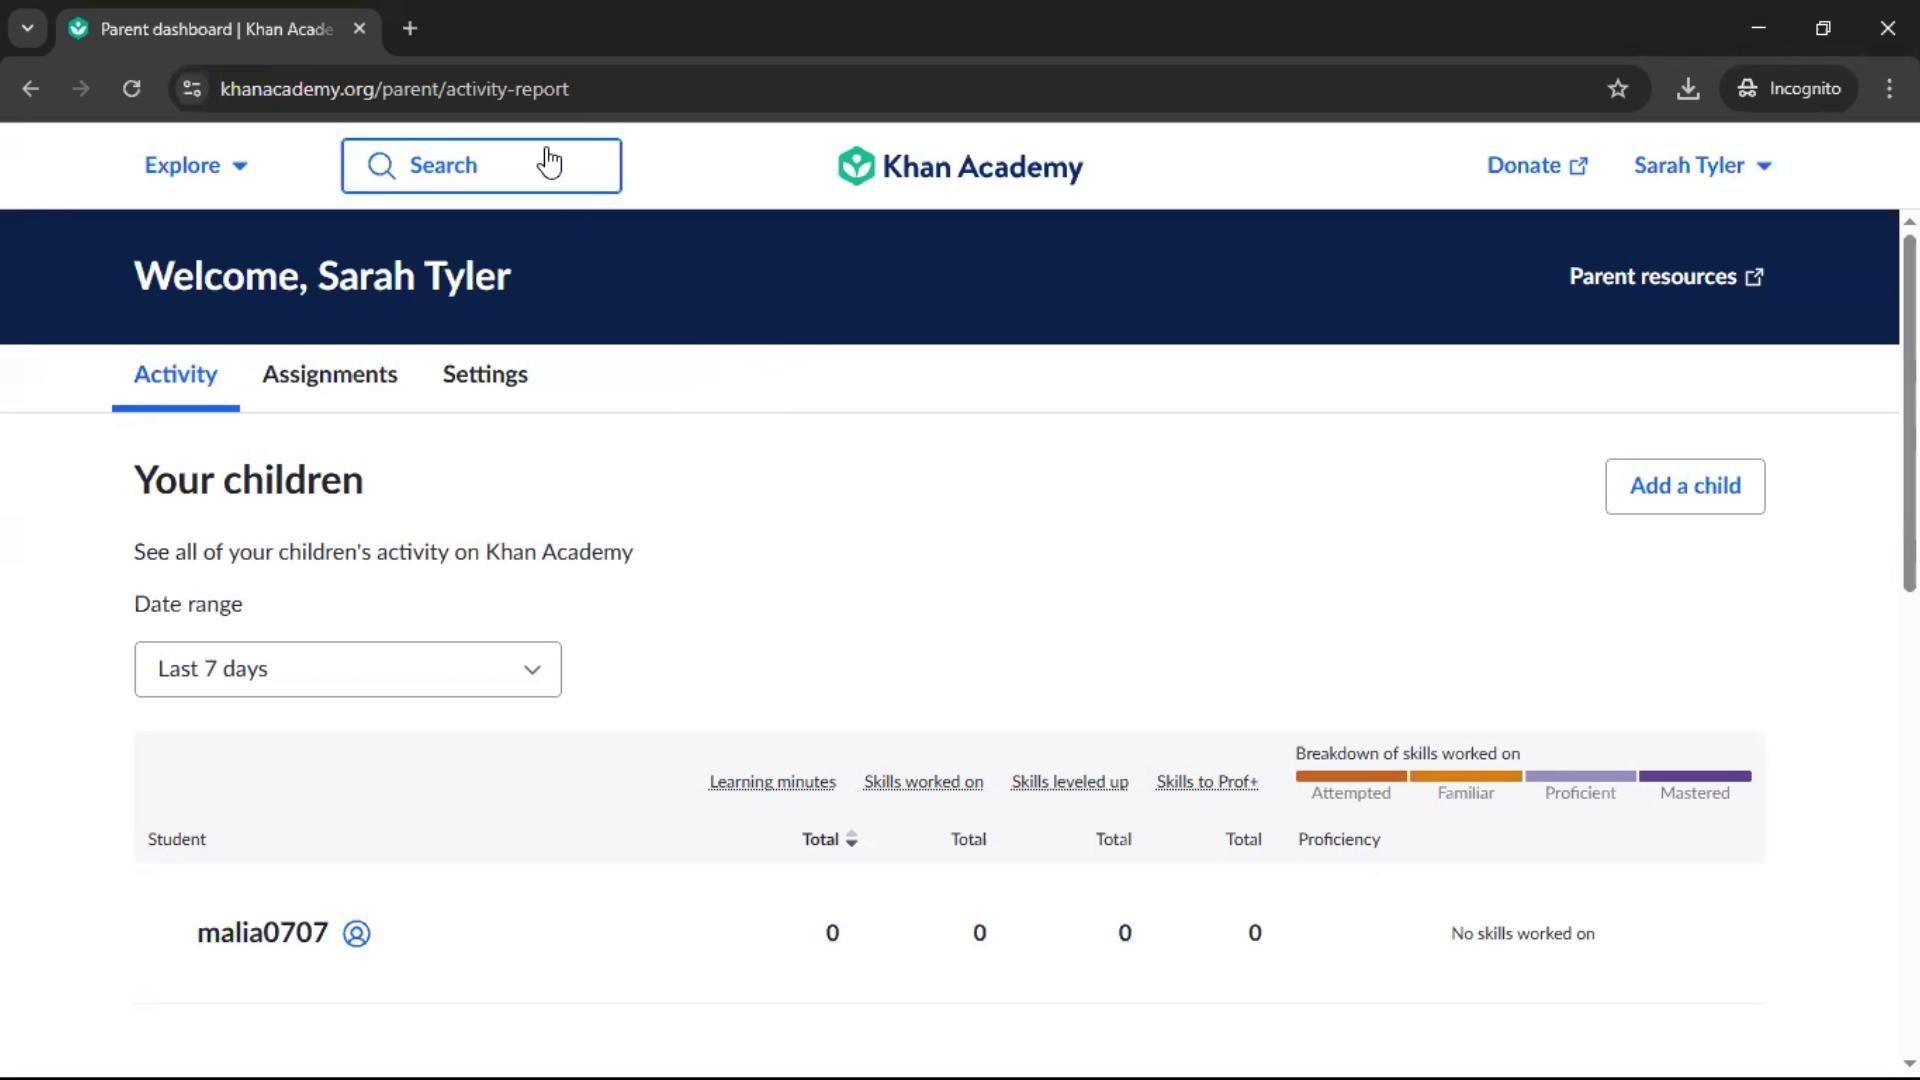
Task: Click the Donate link
Action: 1536,166
